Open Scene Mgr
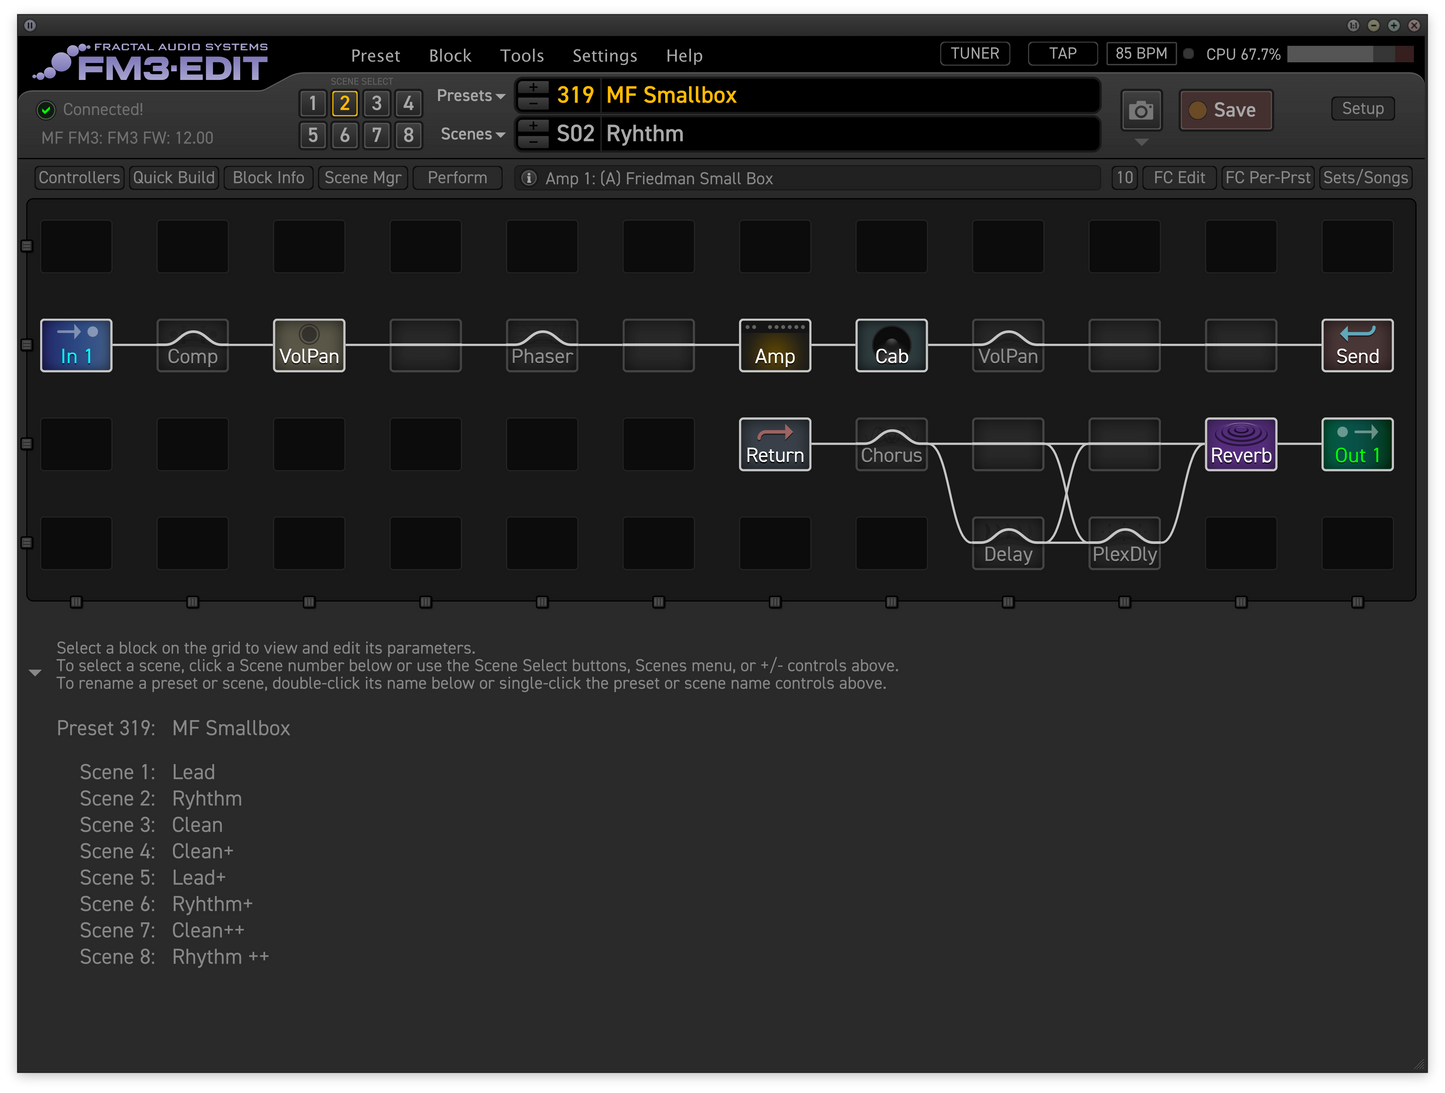This screenshot has height=1093, width=1445. point(363,178)
